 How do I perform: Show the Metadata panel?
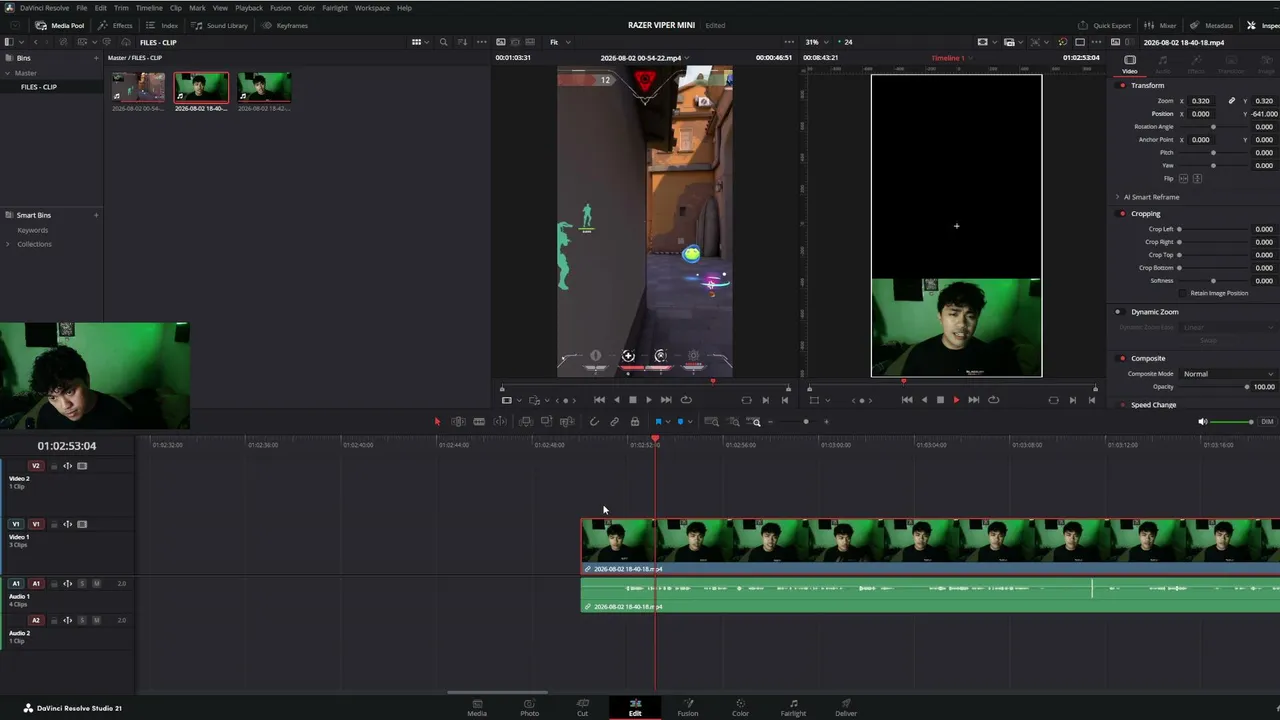[x=1212, y=25]
